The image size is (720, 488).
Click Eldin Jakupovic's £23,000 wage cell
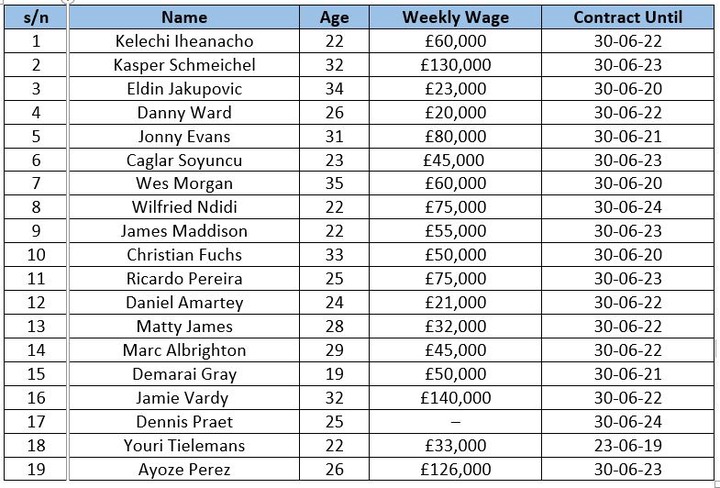click(455, 89)
